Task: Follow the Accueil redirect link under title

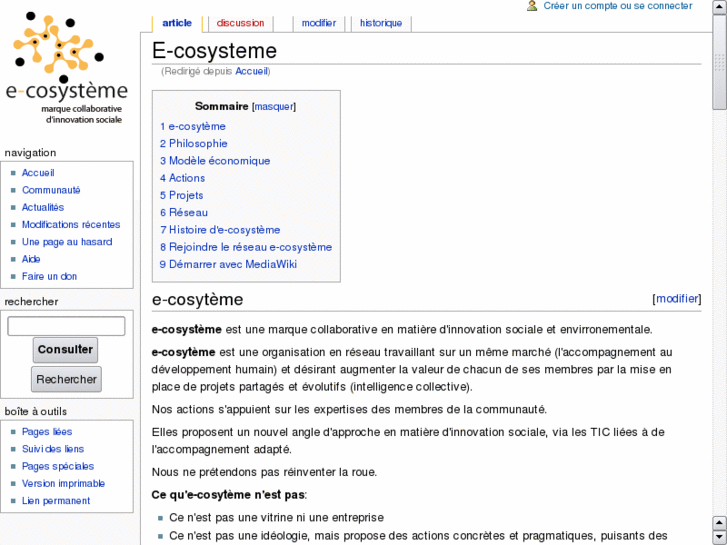Action: (x=251, y=71)
